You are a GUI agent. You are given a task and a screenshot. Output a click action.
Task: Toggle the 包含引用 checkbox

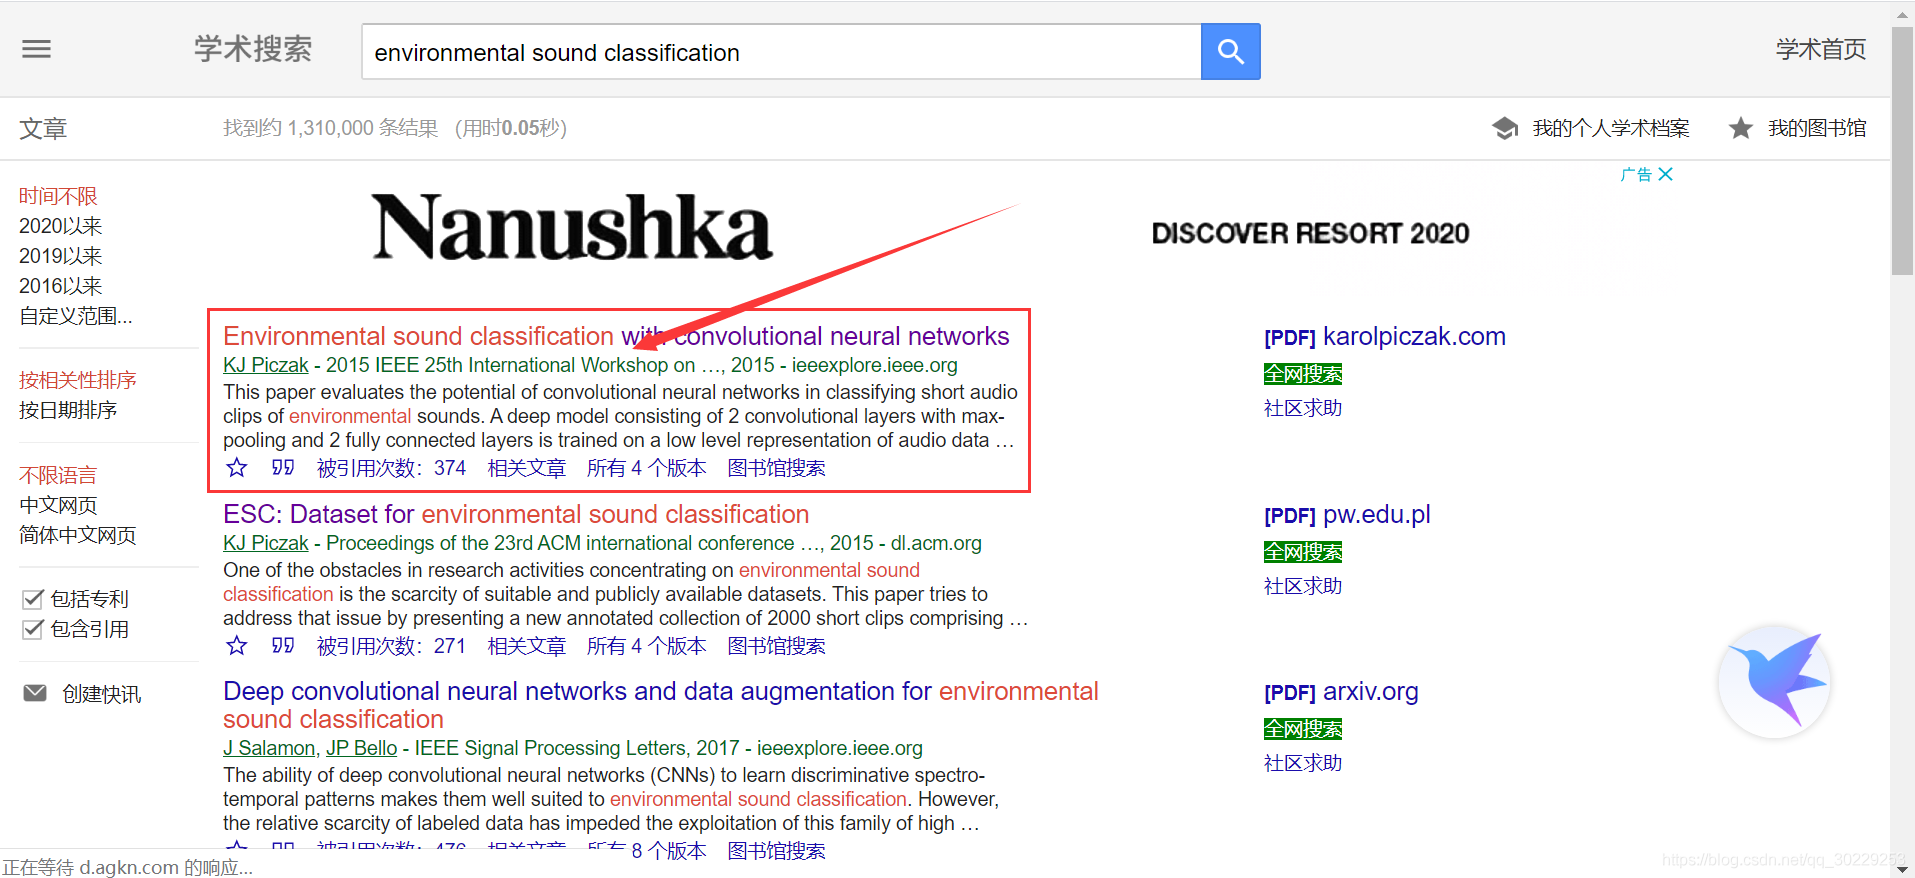[x=33, y=629]
